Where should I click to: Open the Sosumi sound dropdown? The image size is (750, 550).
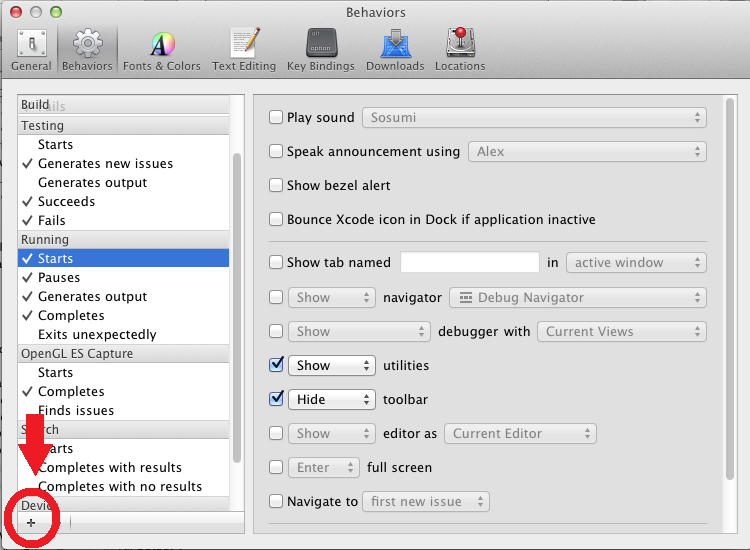tap(534, 118)
